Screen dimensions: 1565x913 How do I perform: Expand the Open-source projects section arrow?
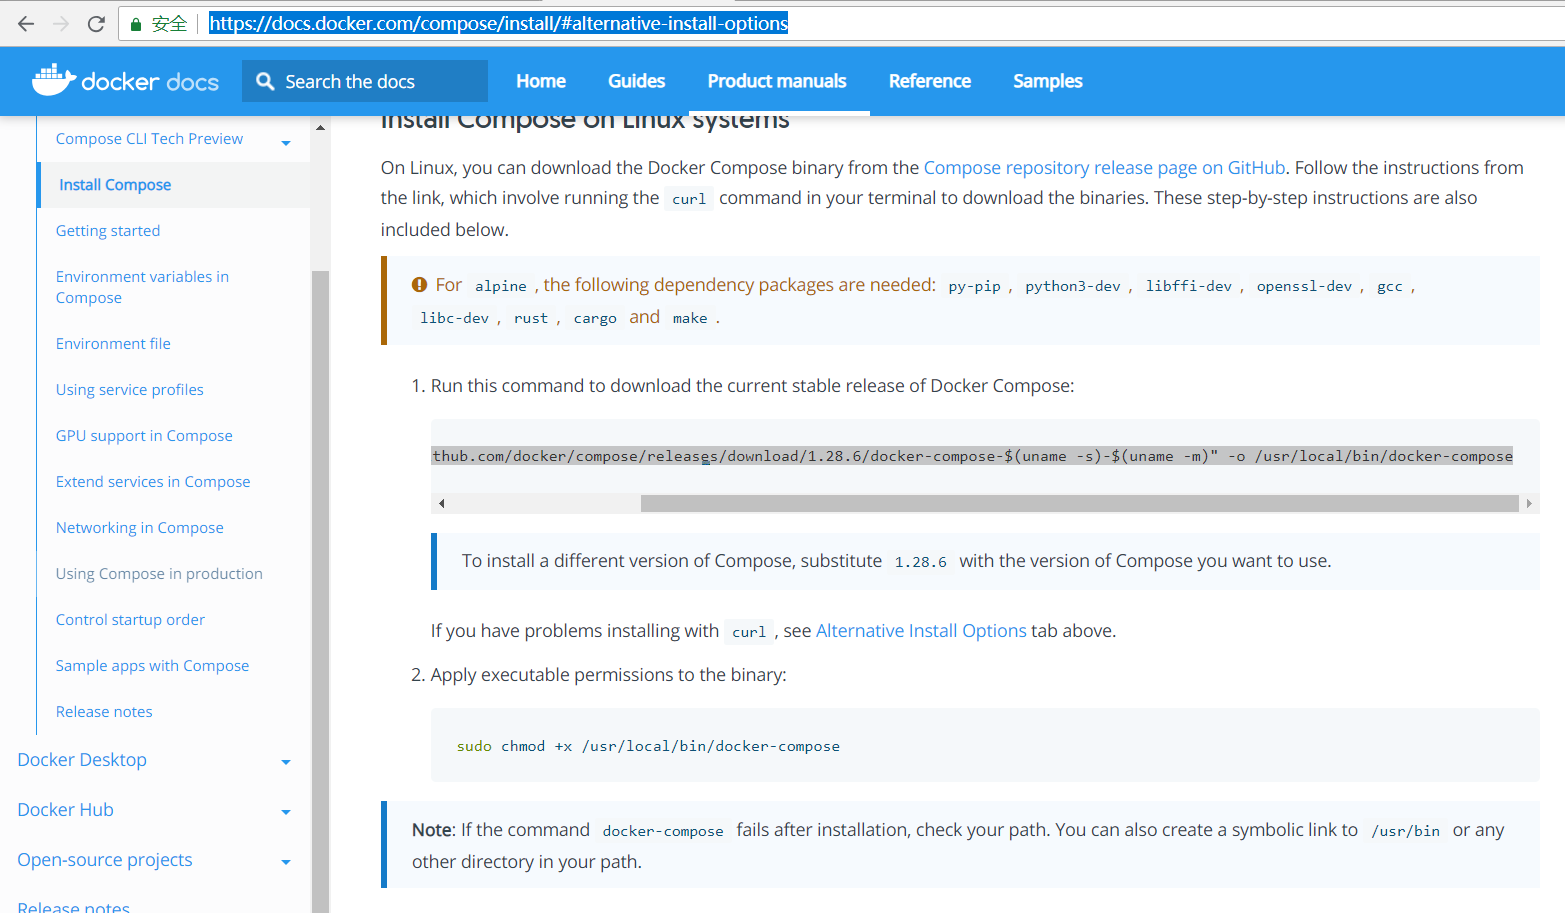[x=286, y=862]
